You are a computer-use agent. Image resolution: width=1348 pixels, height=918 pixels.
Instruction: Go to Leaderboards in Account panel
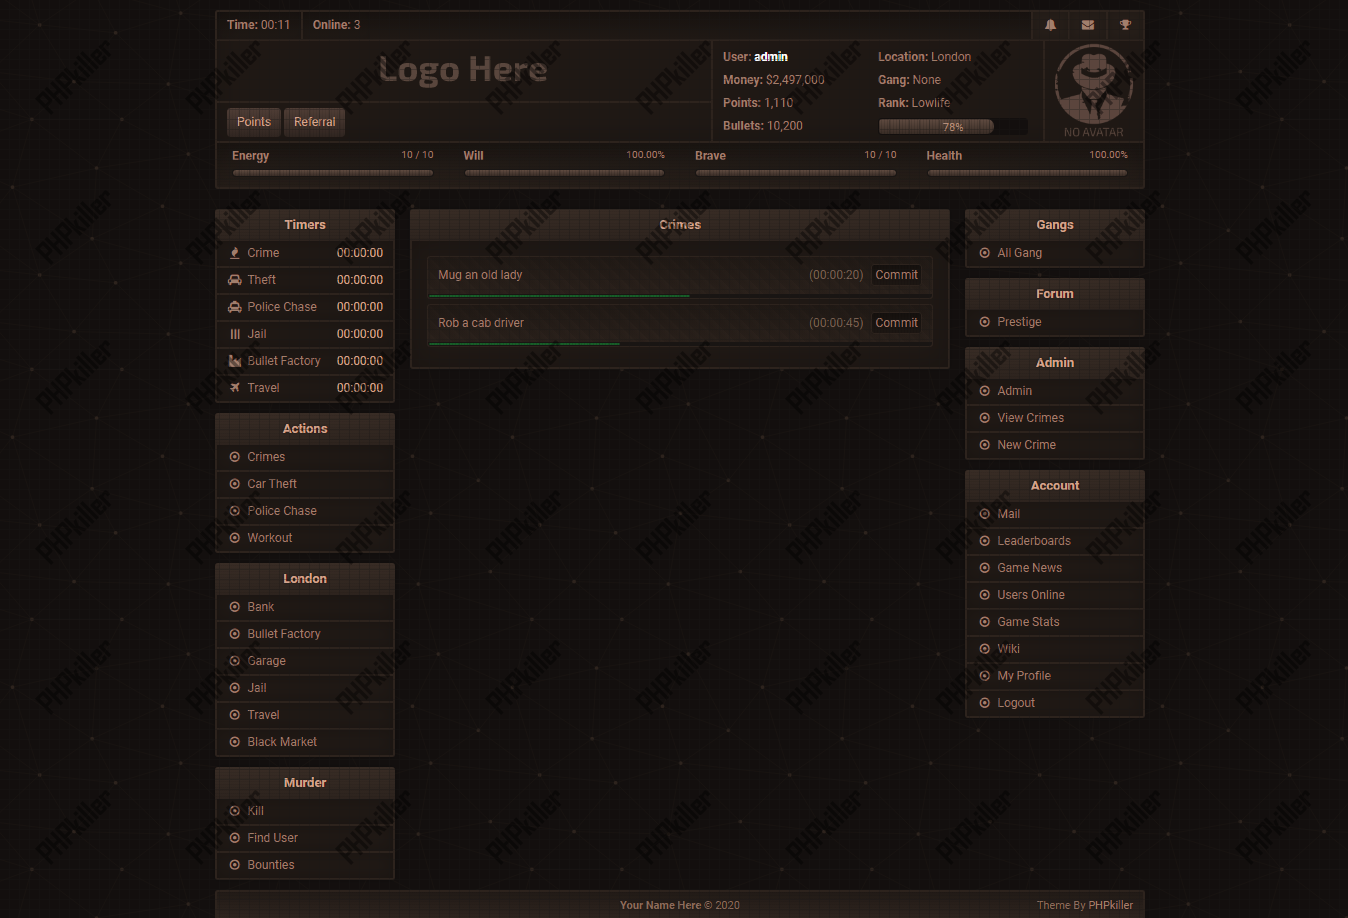1033,541
